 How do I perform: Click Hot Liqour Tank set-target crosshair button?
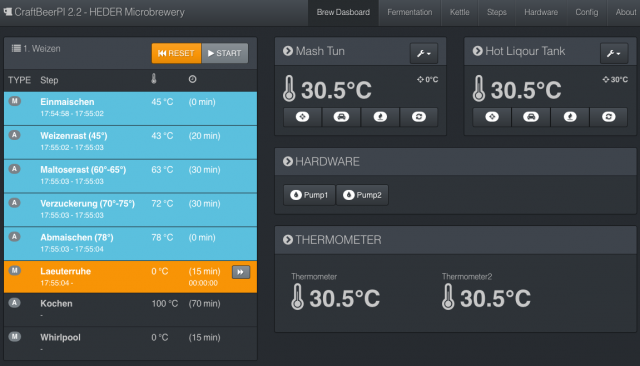492,117
